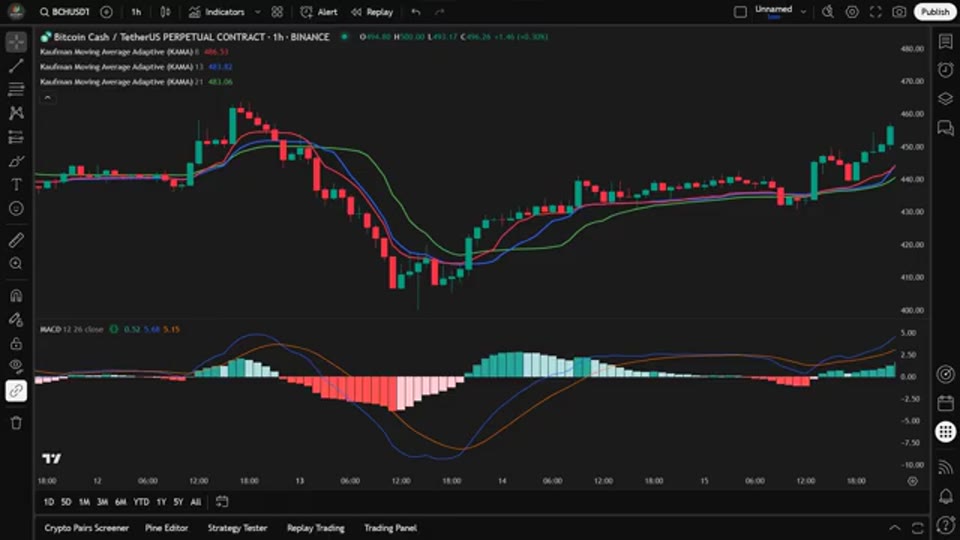Open the Strategy Tester tab

click(238, 528)
